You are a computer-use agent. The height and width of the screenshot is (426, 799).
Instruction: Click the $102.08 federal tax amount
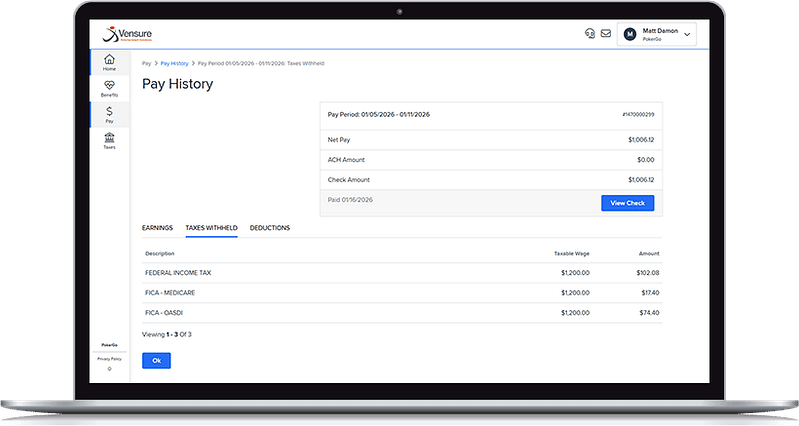point(648,273)
